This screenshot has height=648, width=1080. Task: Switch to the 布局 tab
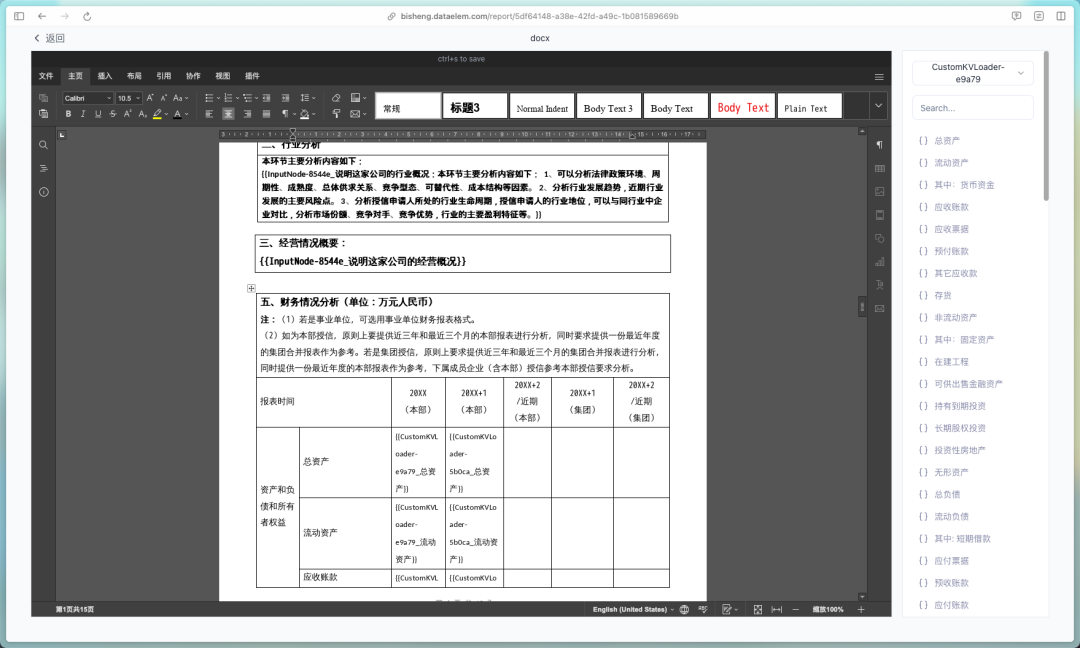pos(134,76)
